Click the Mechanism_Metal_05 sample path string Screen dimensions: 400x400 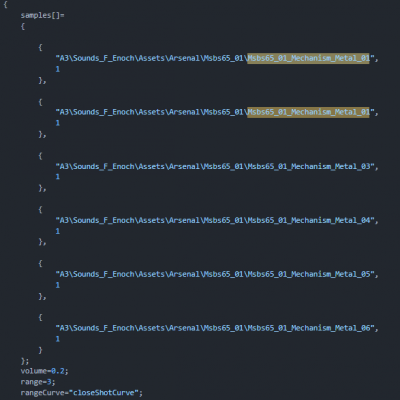[x=217, y=274]
